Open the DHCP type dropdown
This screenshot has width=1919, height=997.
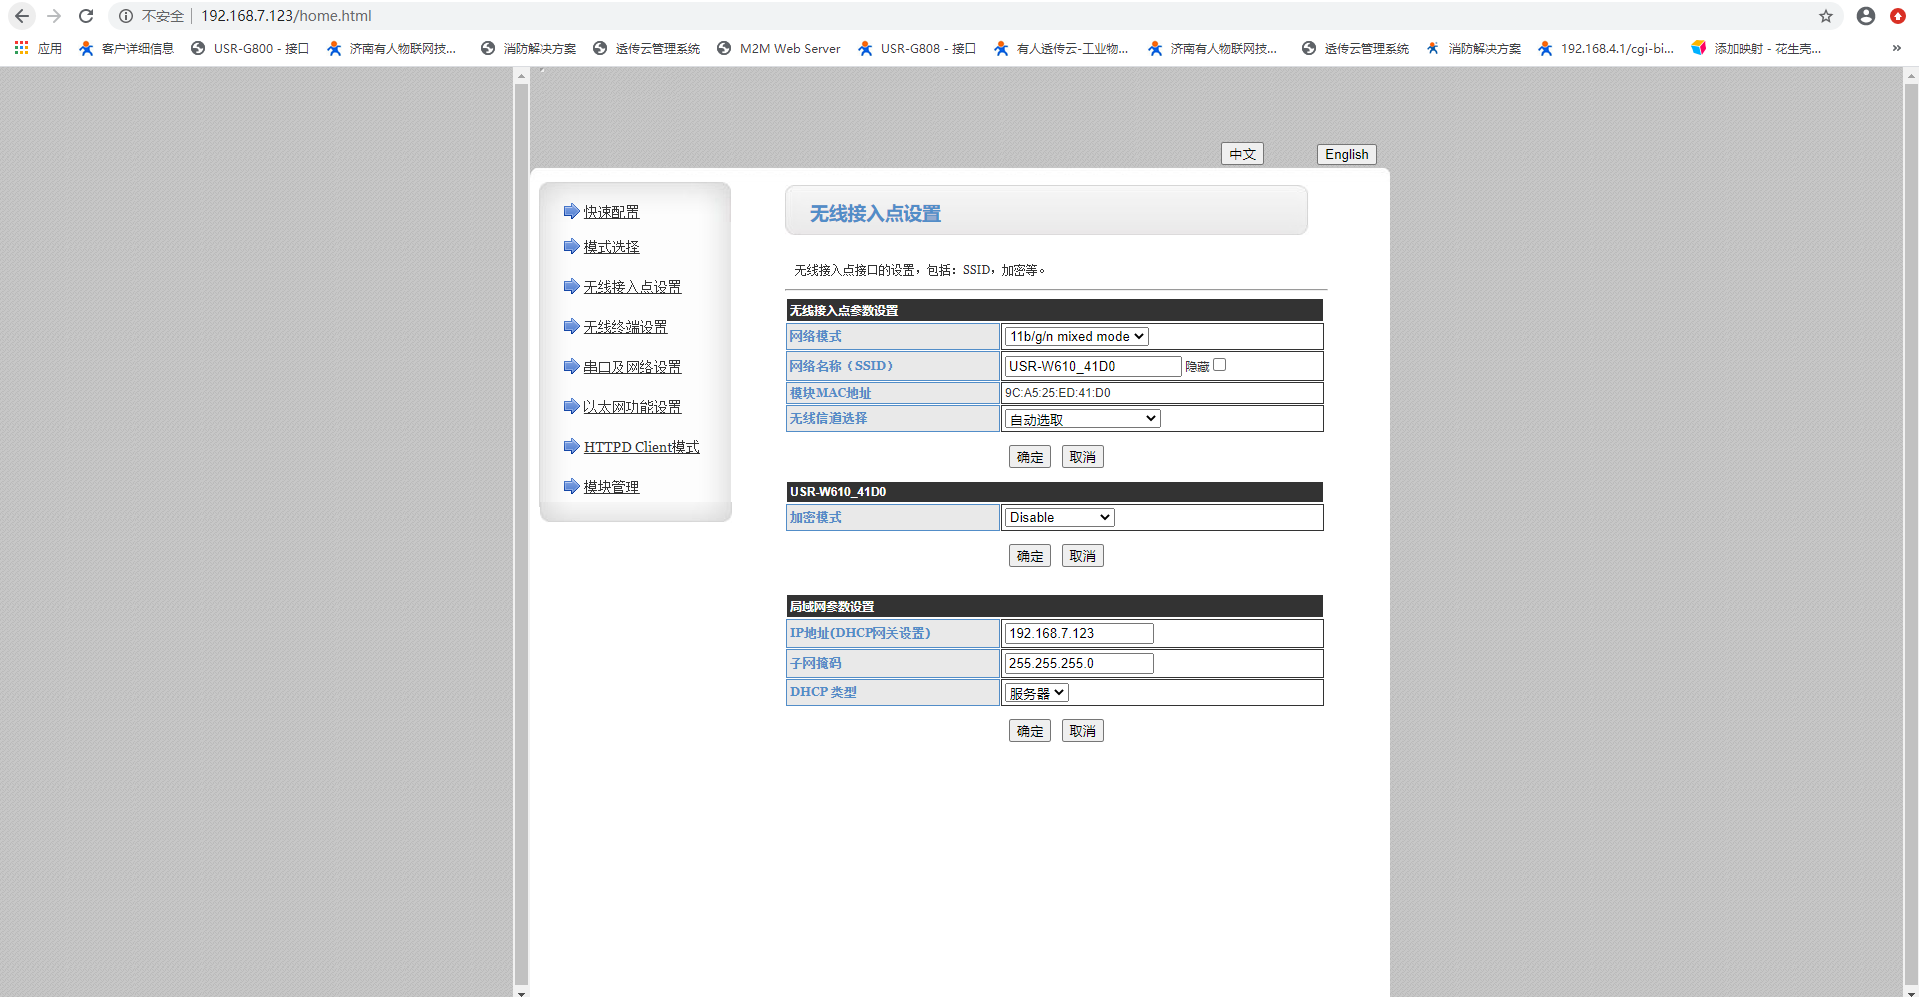click(1036, 693)
